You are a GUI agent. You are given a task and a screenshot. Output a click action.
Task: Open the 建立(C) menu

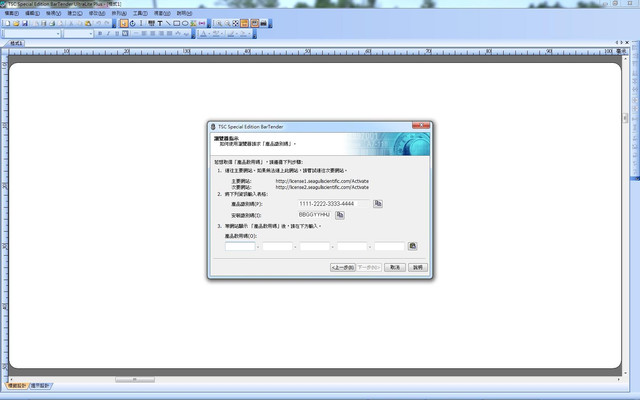click(x=75, y=13)
